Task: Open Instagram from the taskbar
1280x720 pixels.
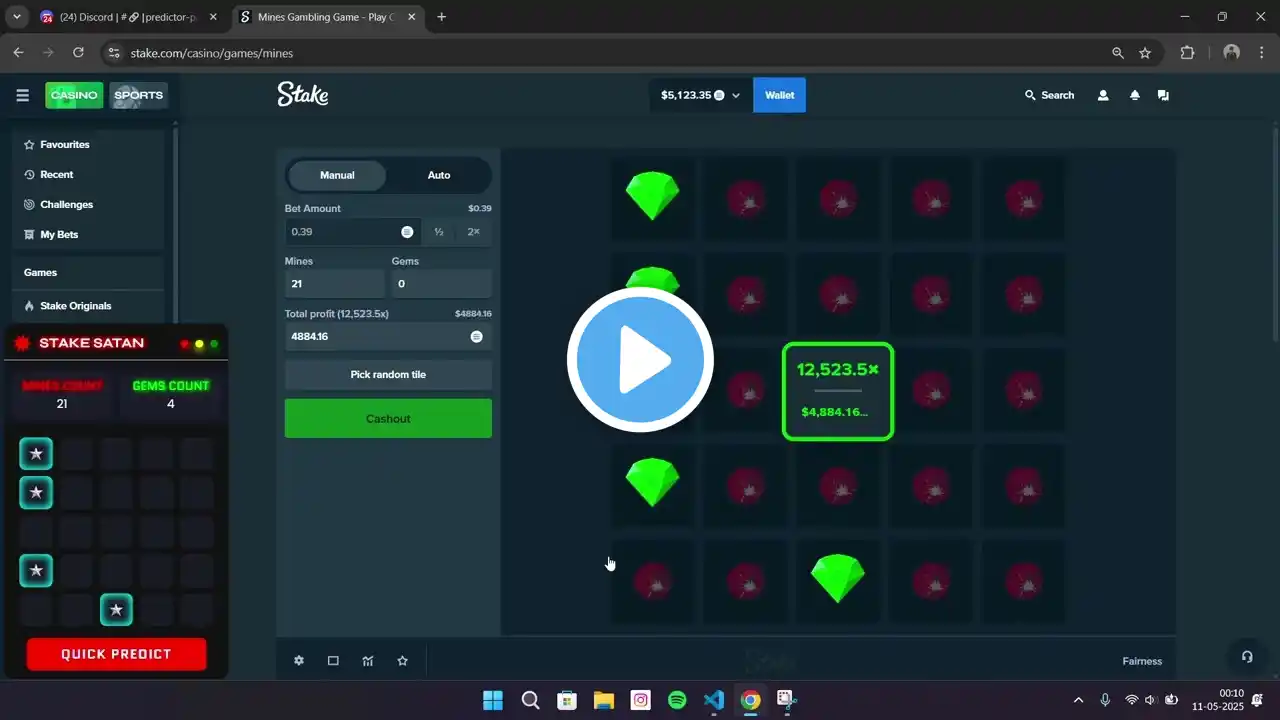Action: click(640, 700)
